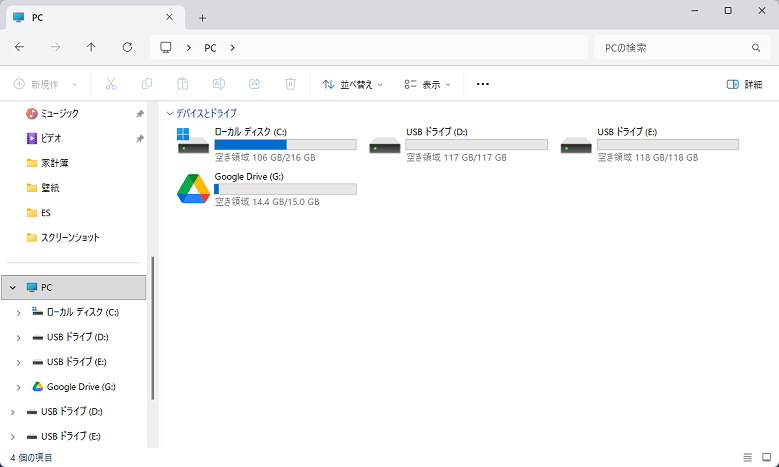Click the monitor icon in address bar
The height and width of the screenshot is (467, 779).
click(x=165, y=47)
